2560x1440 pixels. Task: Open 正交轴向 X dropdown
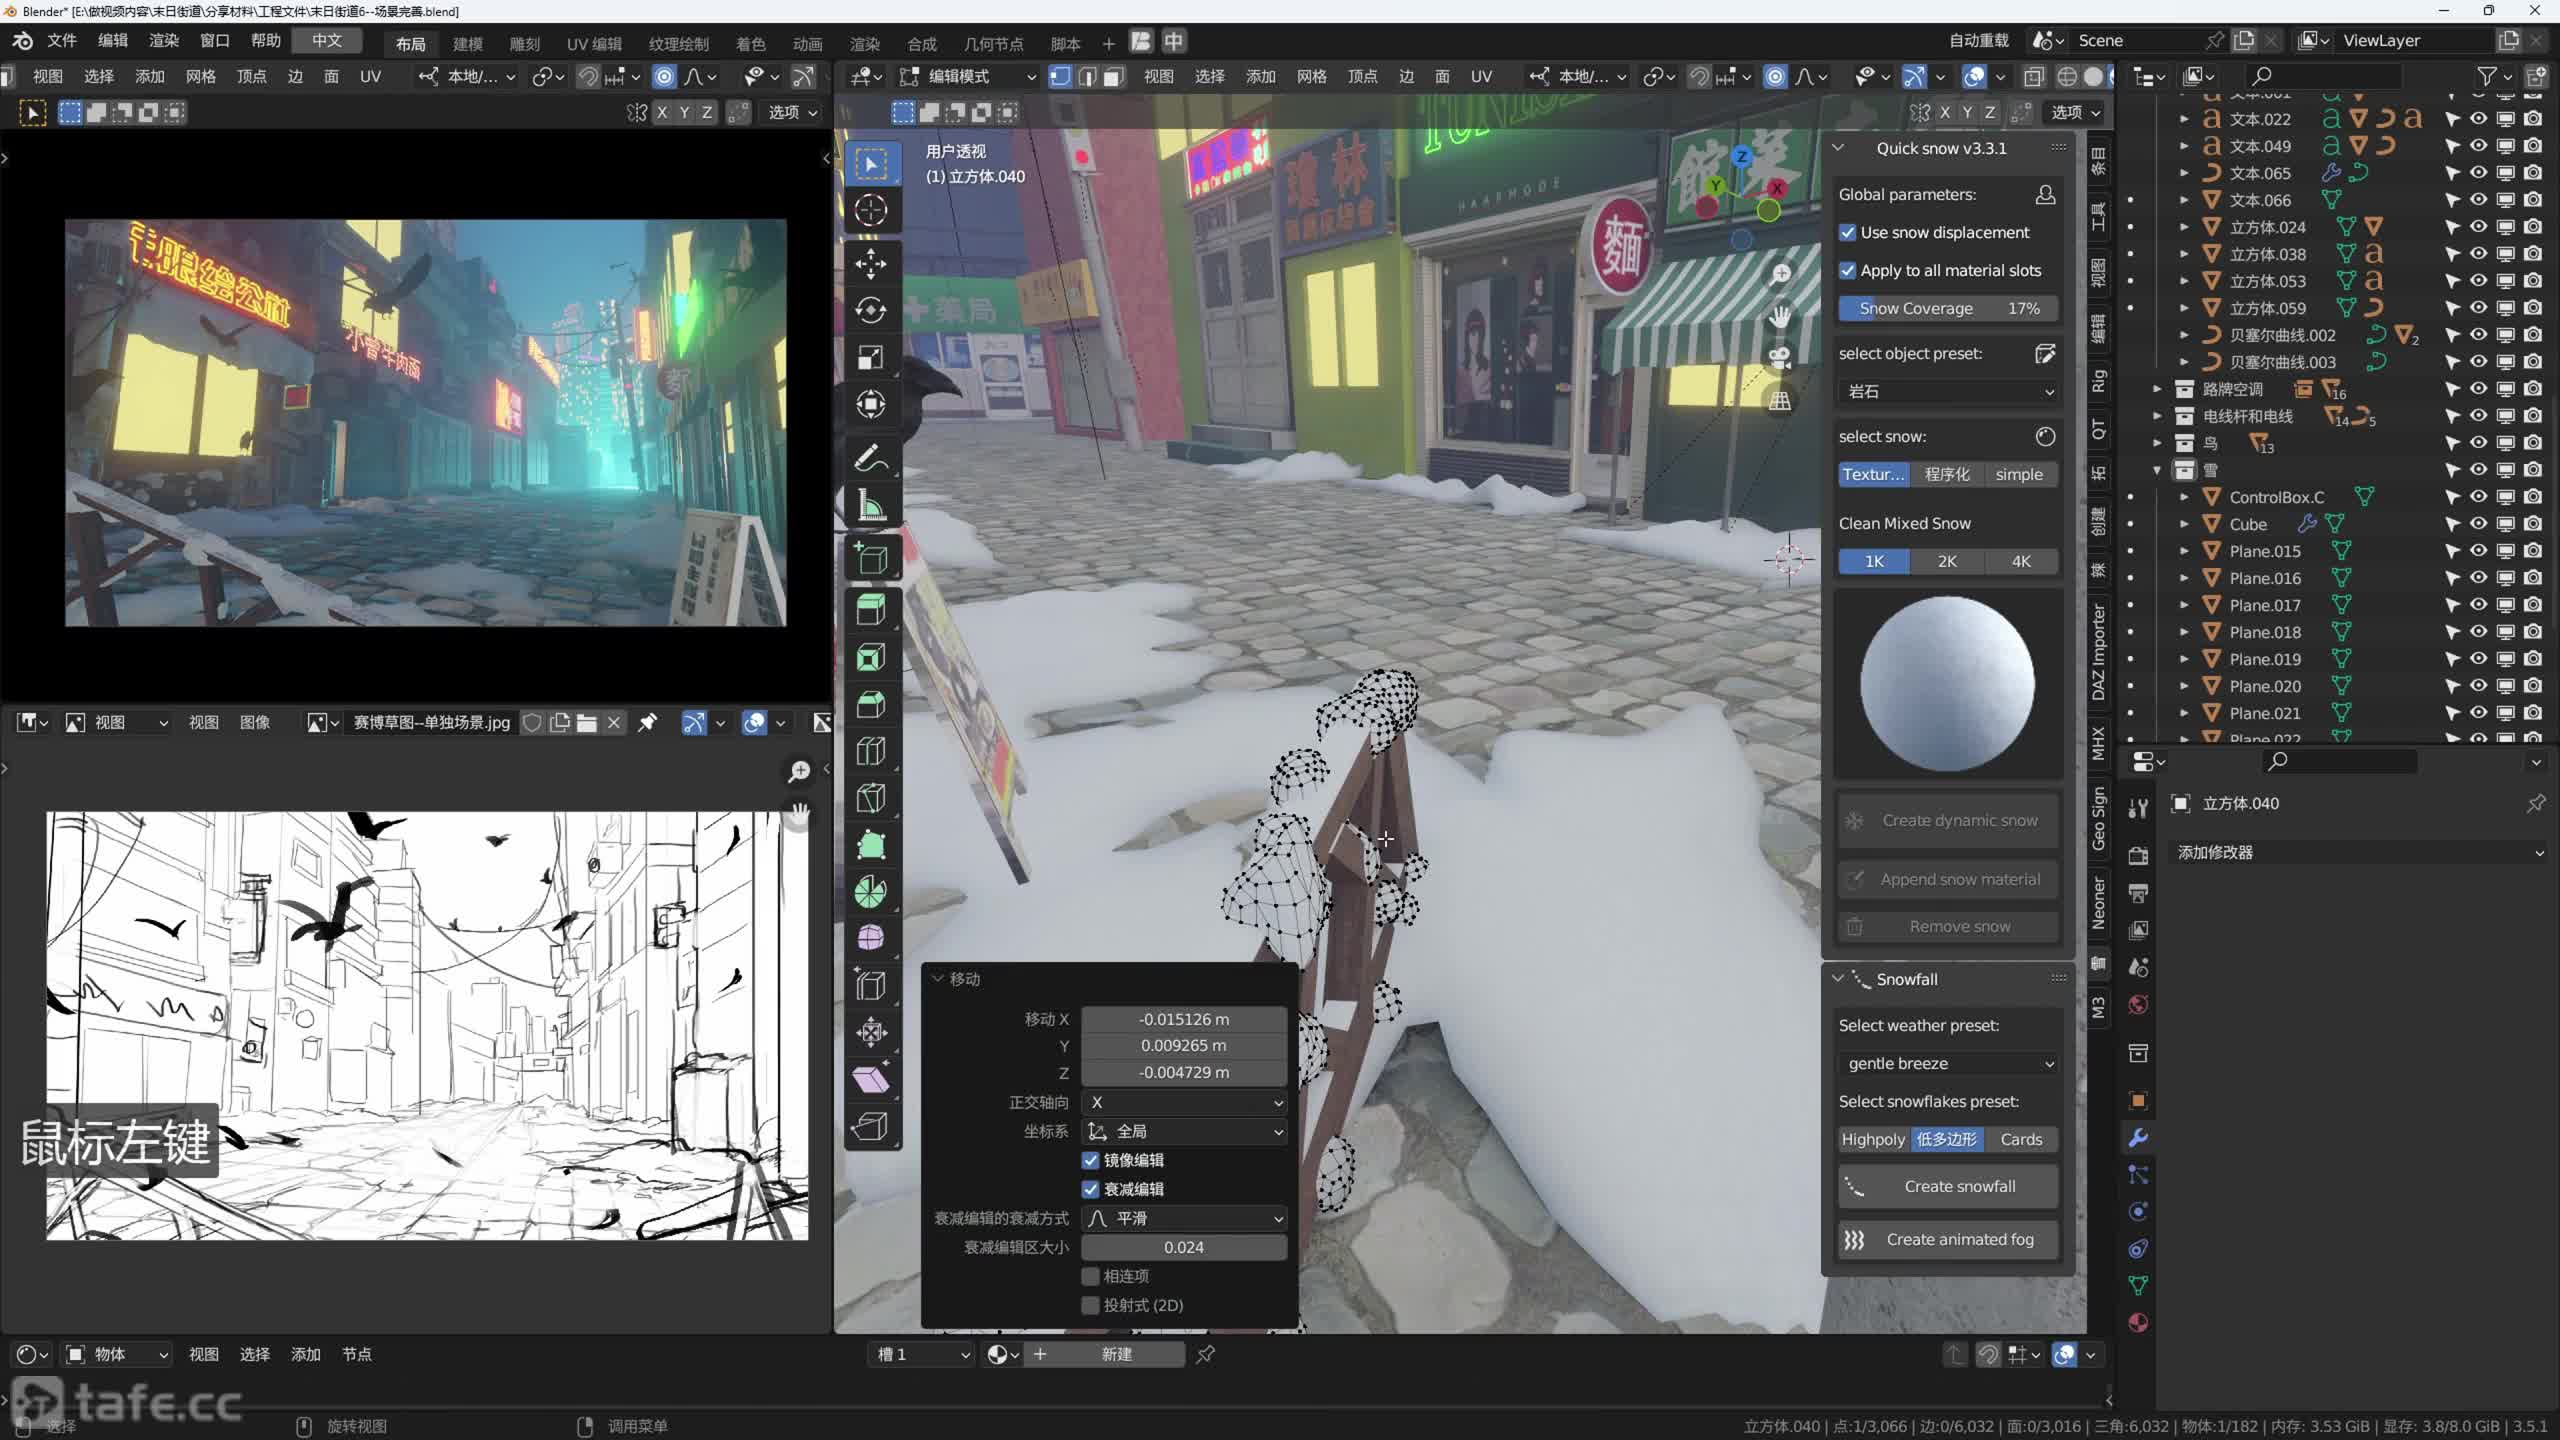(x=1184, y=1102)
